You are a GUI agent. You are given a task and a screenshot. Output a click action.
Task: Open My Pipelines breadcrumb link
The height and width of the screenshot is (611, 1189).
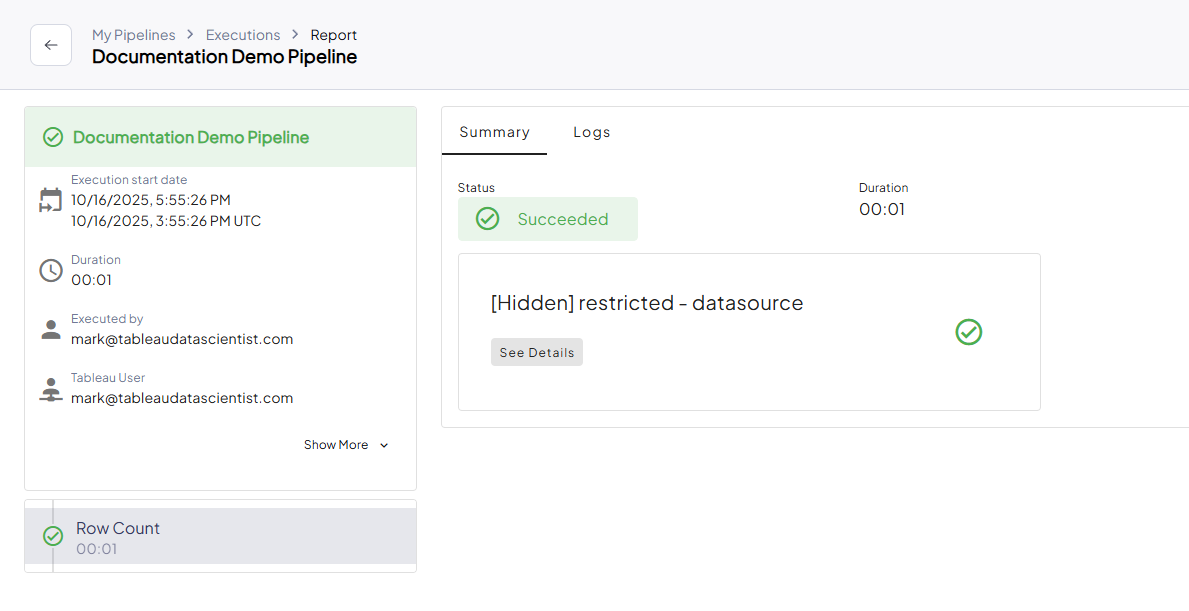pos(133,35)
